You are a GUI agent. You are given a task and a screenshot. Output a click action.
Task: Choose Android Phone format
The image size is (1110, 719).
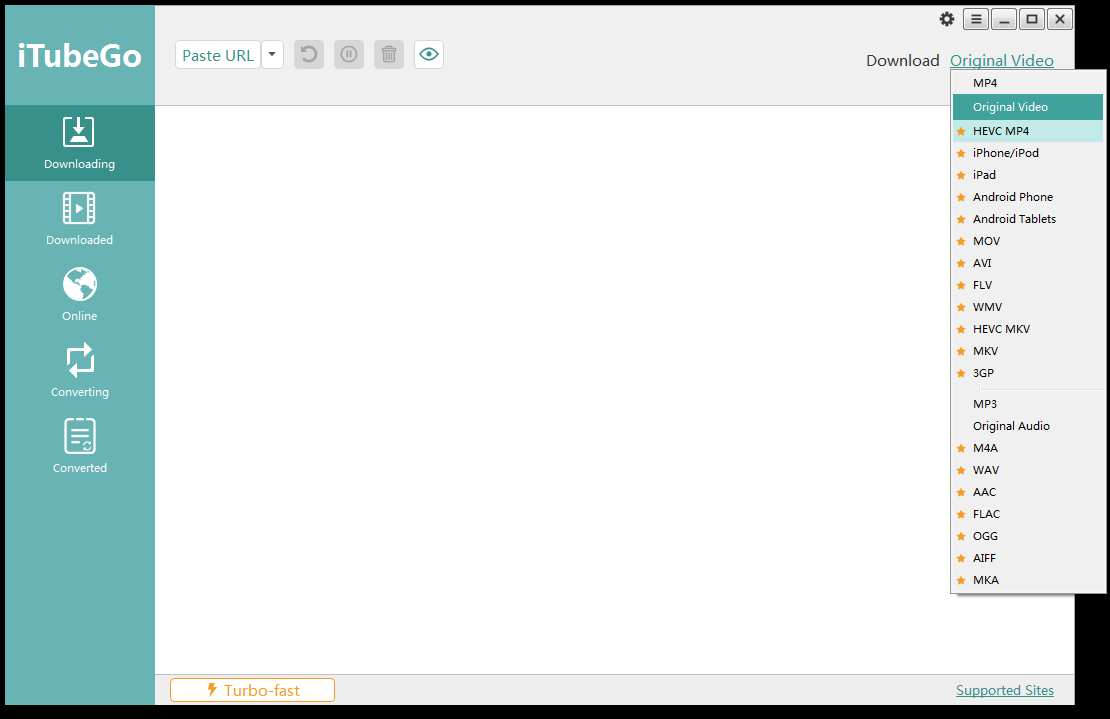point(1027,197)
